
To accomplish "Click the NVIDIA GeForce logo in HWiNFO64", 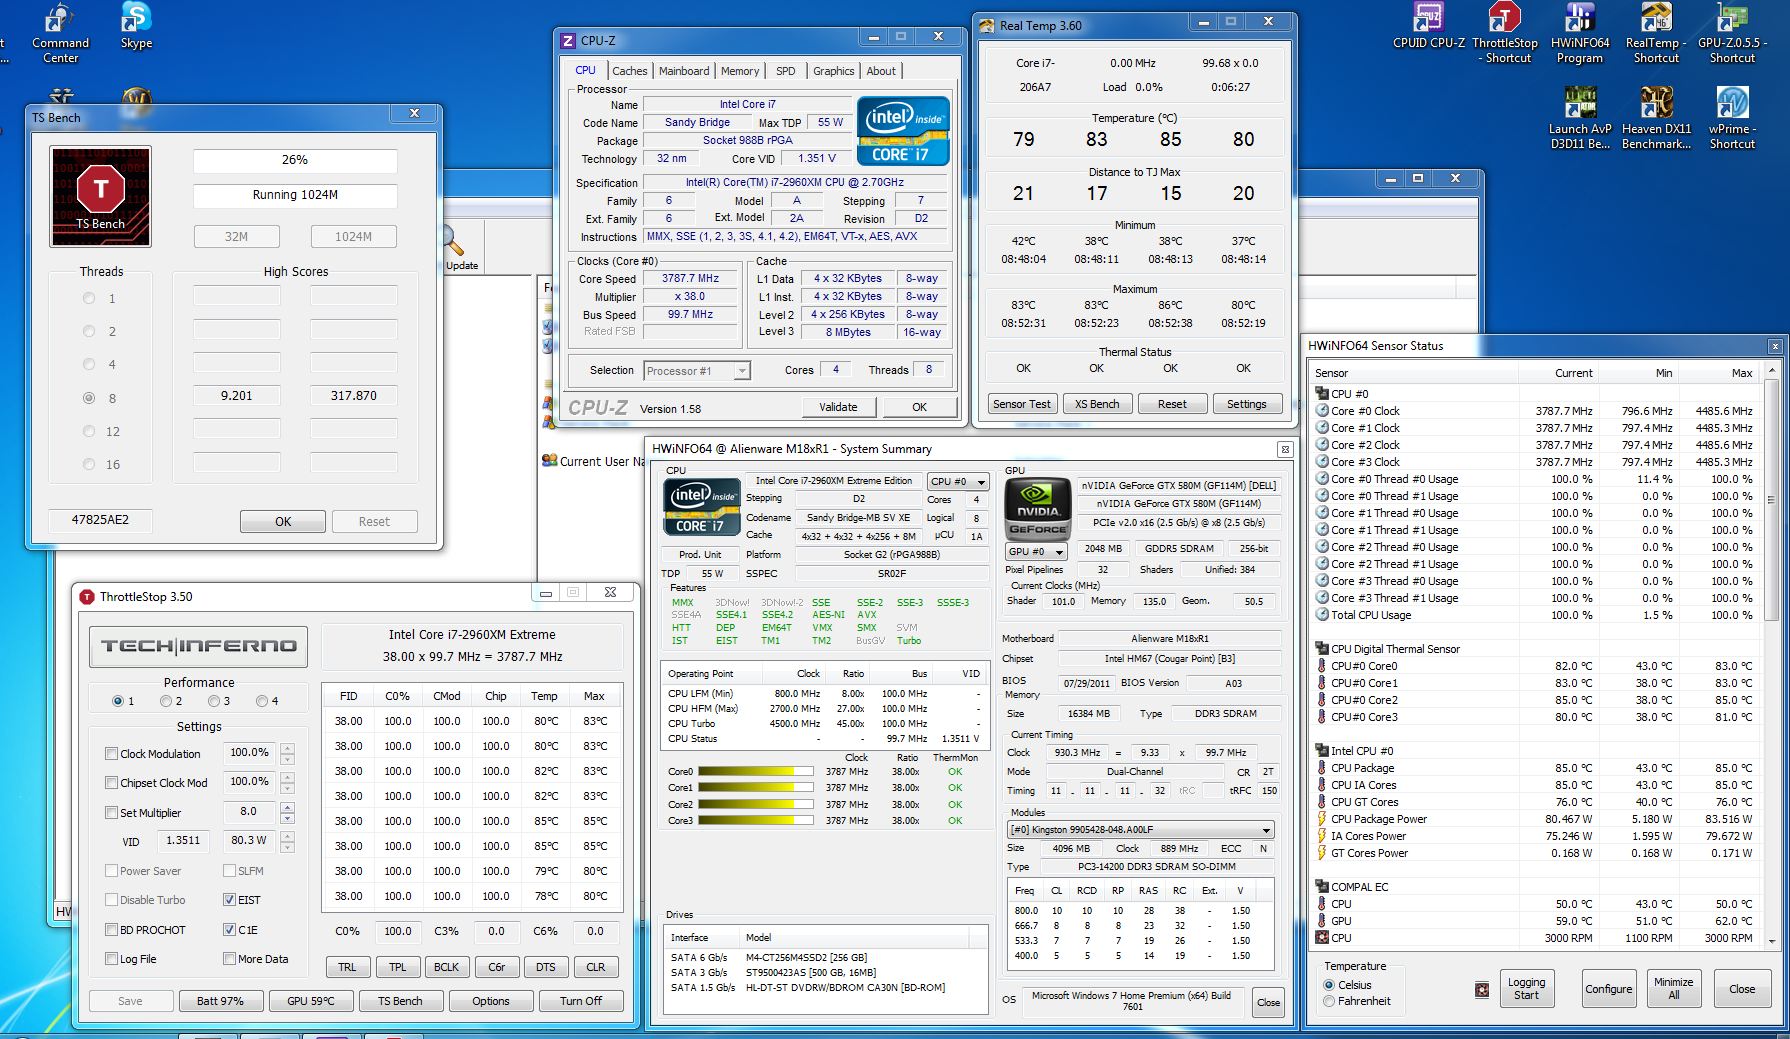I will click(1037, 508).
